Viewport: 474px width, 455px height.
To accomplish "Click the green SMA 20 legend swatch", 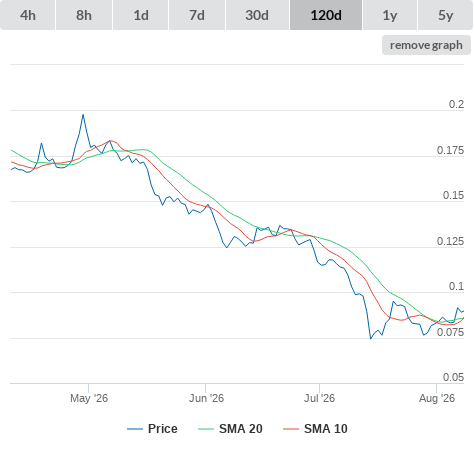I will [206, 429].
